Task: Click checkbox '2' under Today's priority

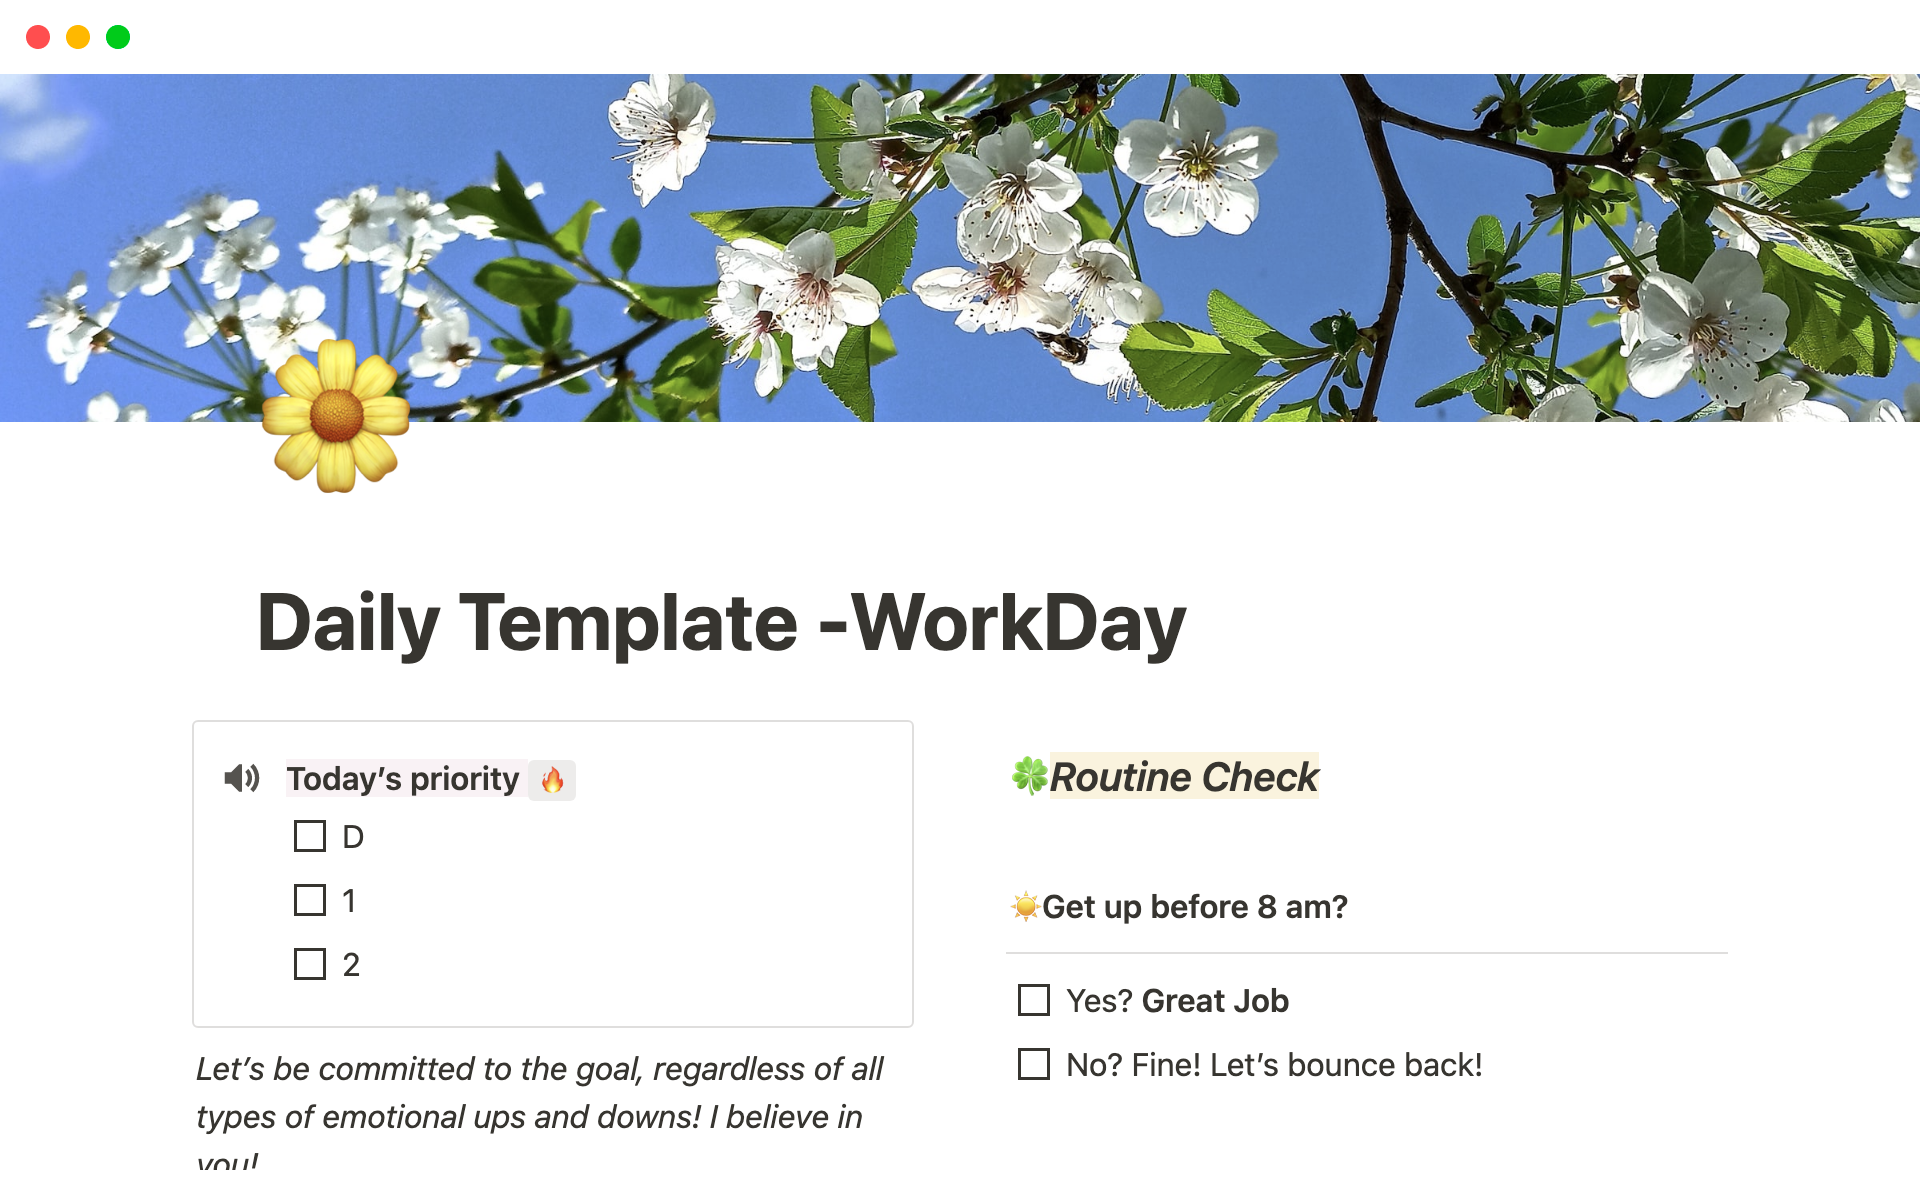Action: click(x=310, y=964)
